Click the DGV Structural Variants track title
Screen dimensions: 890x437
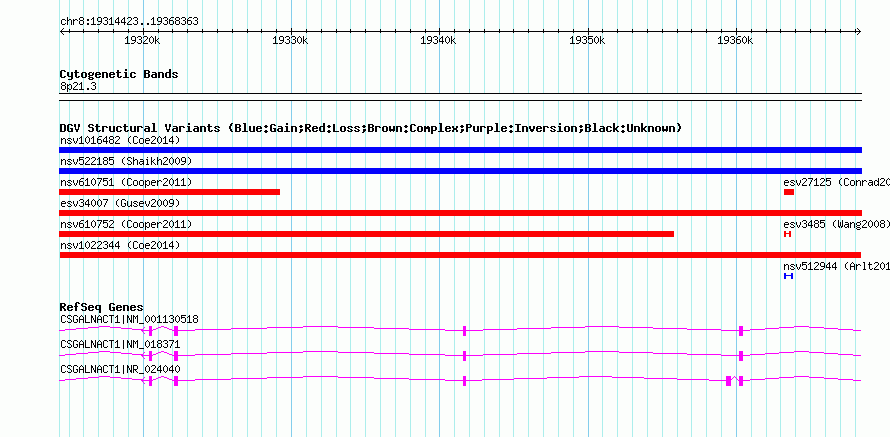pos(371,128)
